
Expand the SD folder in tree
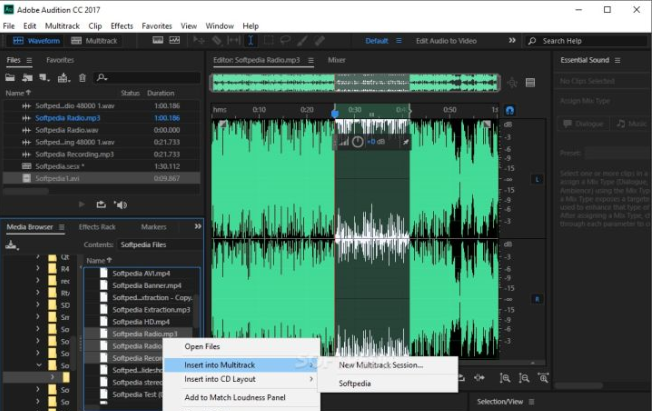[x=38, y=305]
